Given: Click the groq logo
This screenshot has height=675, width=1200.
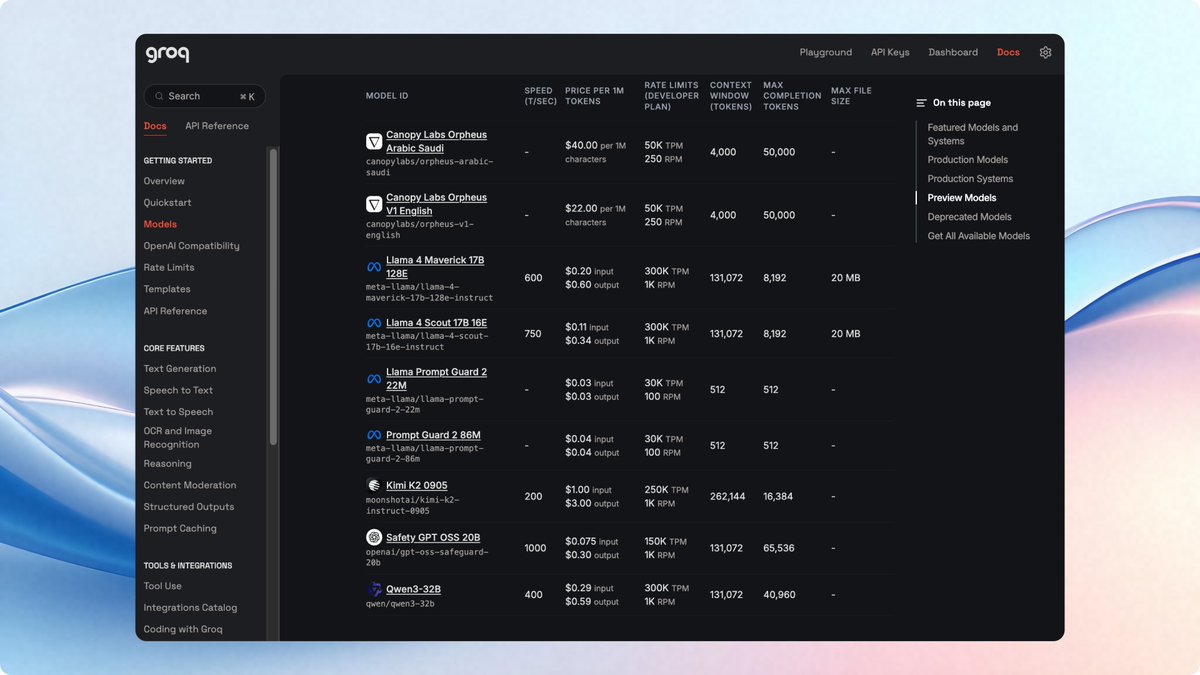Looking at the screenshot, I should 167,54.
